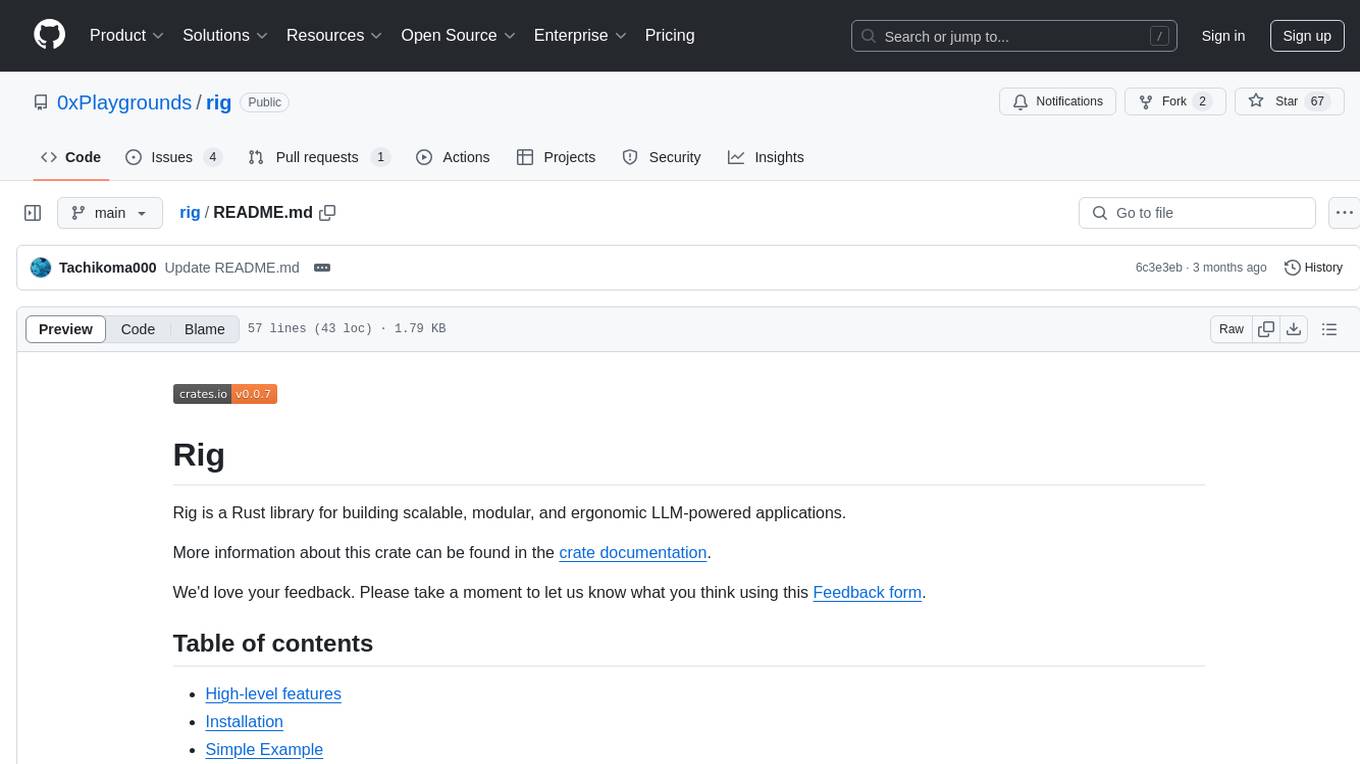Screen dimensions: 1360x764
Task: Open the Tachikoma000 avatar profile
Action: pyautogui.click(x=41, y=267)
